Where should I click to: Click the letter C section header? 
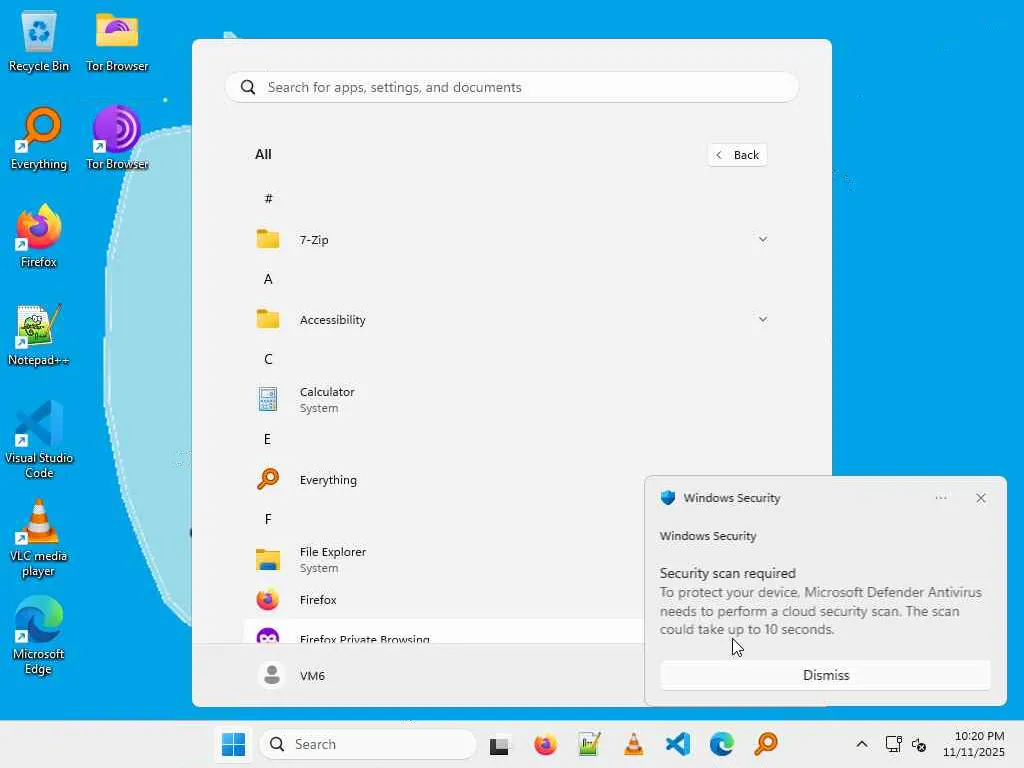tap(268, 359)
